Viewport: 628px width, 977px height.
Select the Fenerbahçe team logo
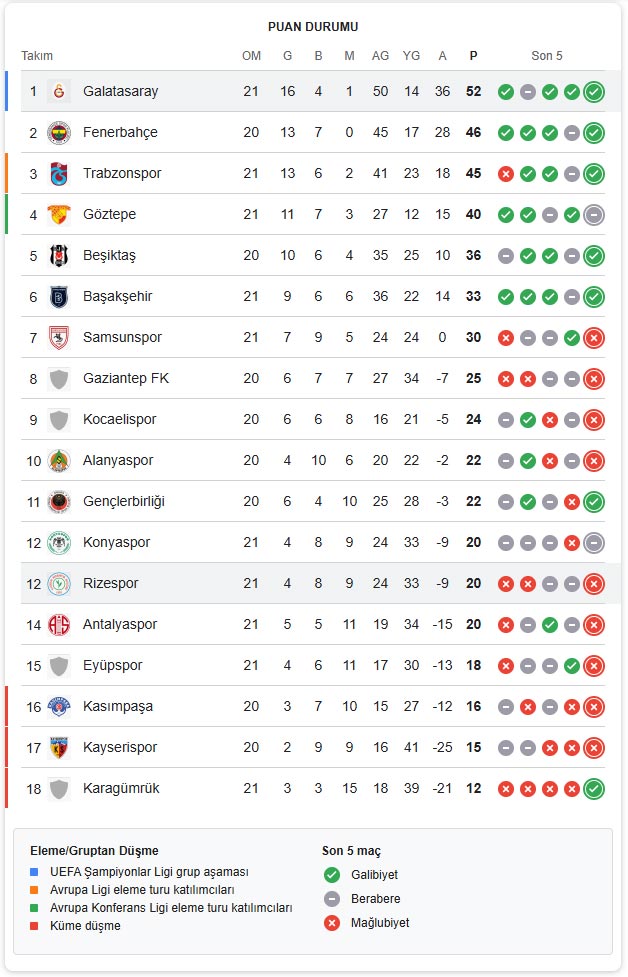coord(61,132)
